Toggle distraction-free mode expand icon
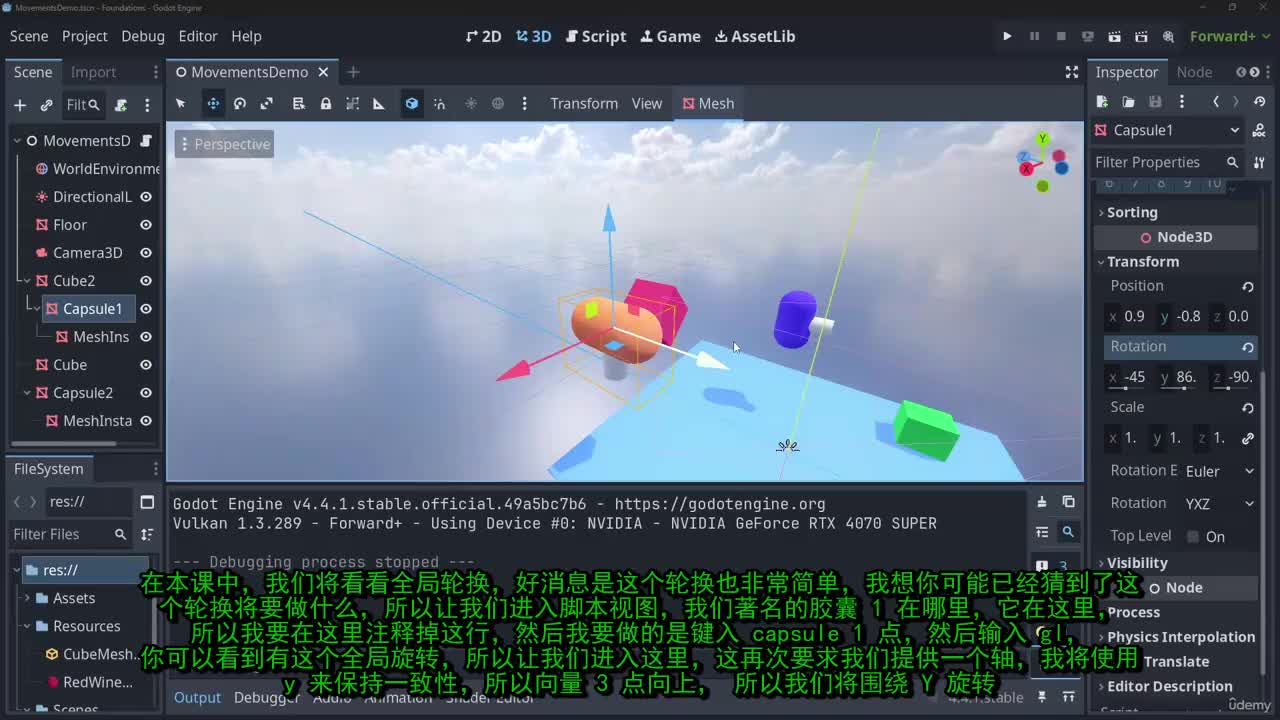 pos(1072,72)
